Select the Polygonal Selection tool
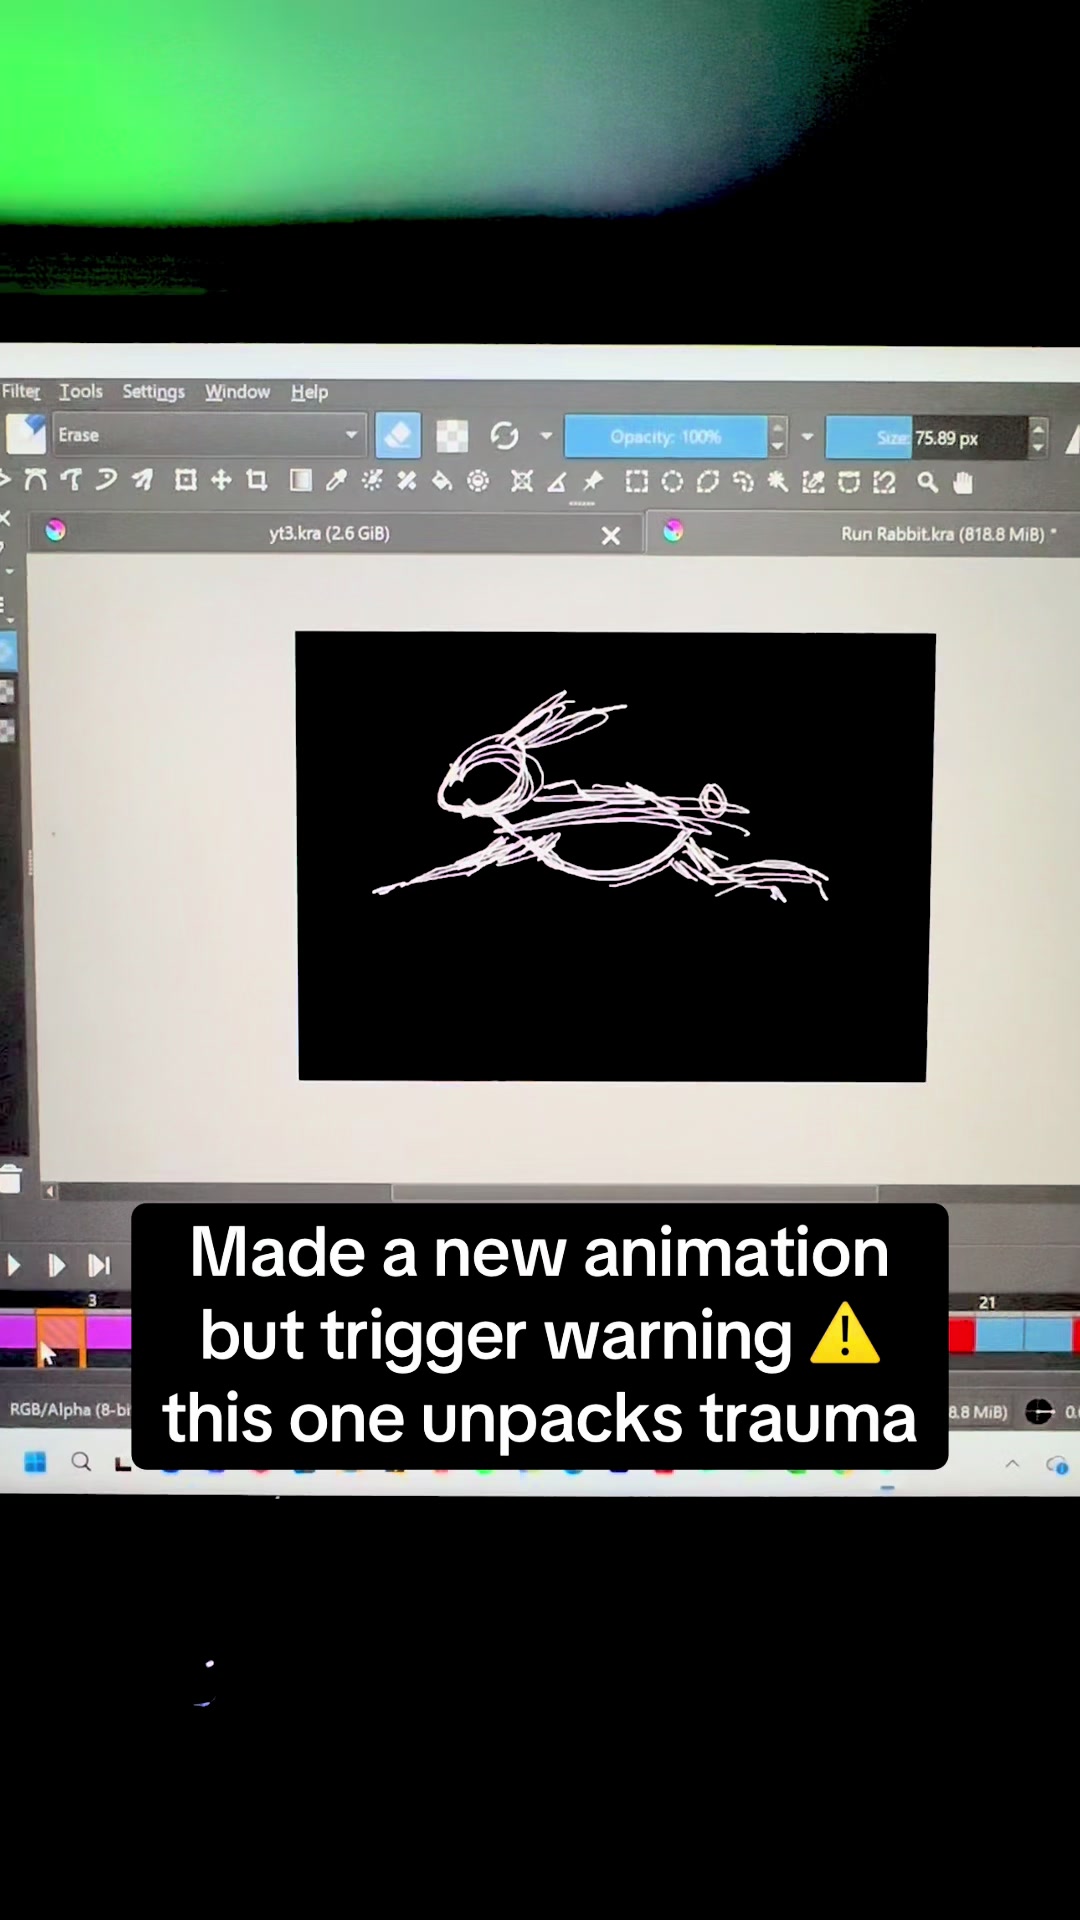 coord(707,482)
